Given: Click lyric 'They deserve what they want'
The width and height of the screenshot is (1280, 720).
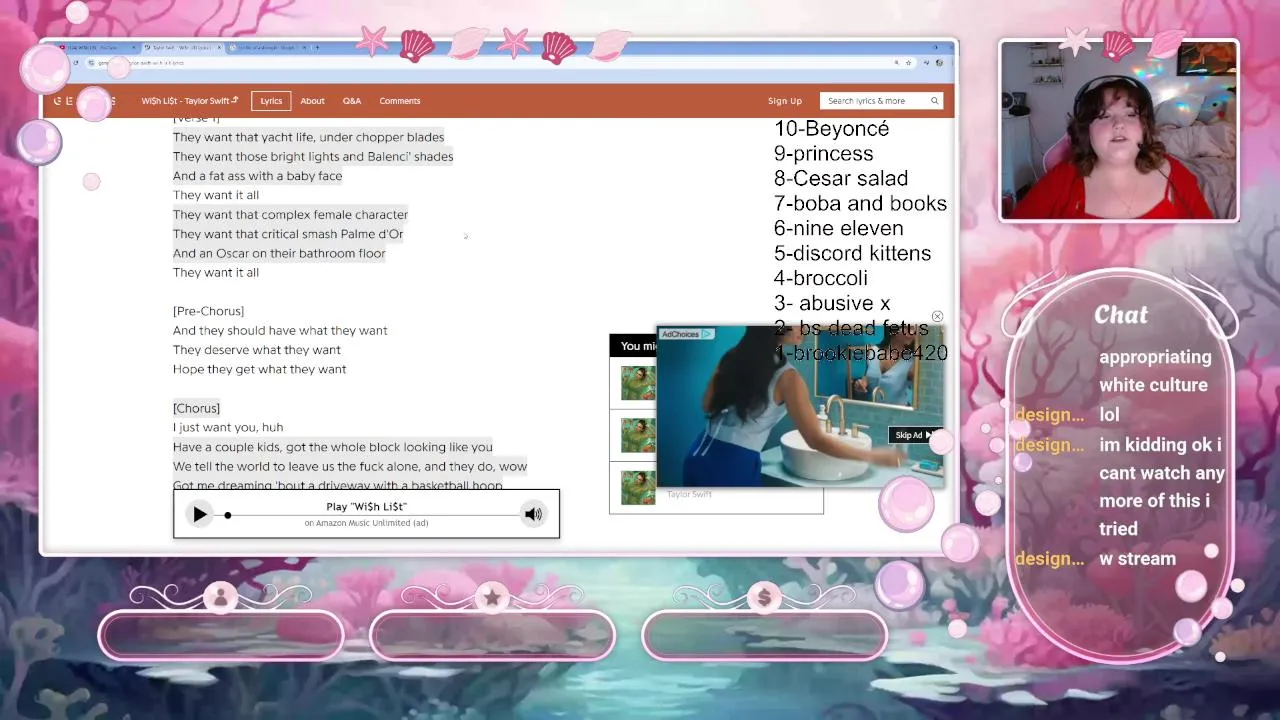Looking at the screenshot, I should coord(257,350).
